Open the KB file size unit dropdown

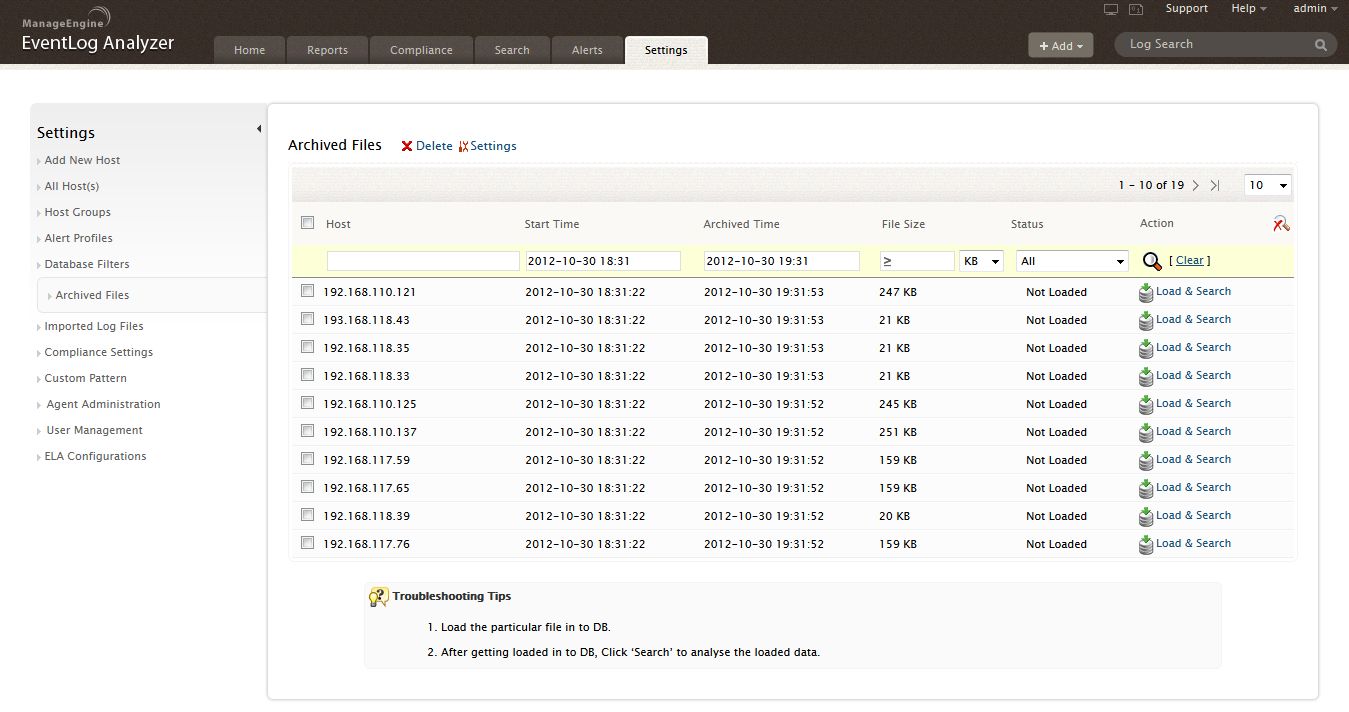(981, 261)
